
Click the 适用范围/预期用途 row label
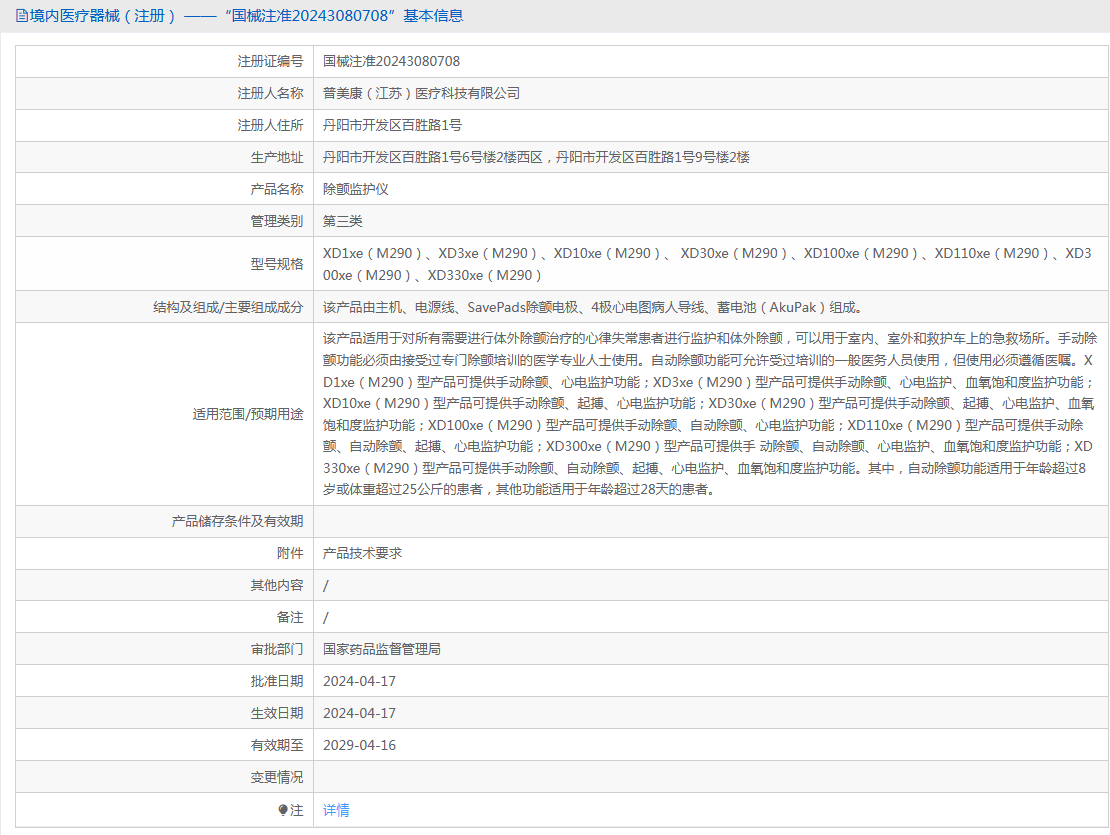tap(247, 414)
